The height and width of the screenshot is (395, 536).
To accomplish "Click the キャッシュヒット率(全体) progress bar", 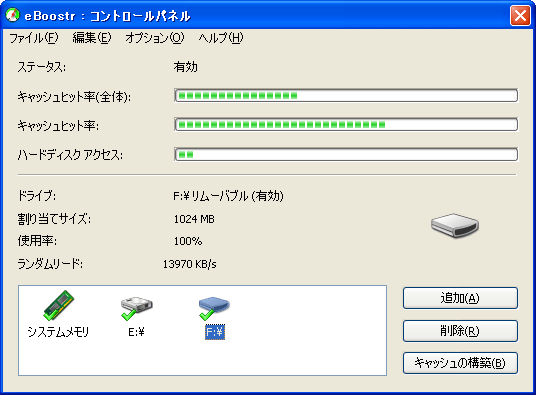I will click(346, 96).
